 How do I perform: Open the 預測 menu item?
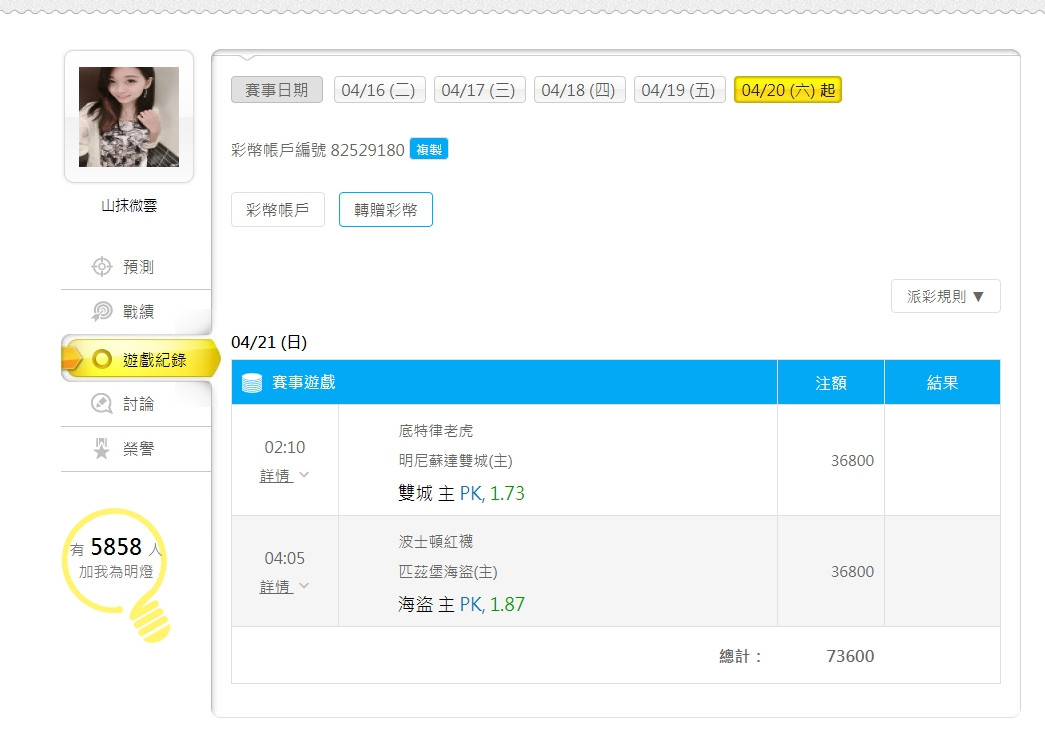[136, 267]
